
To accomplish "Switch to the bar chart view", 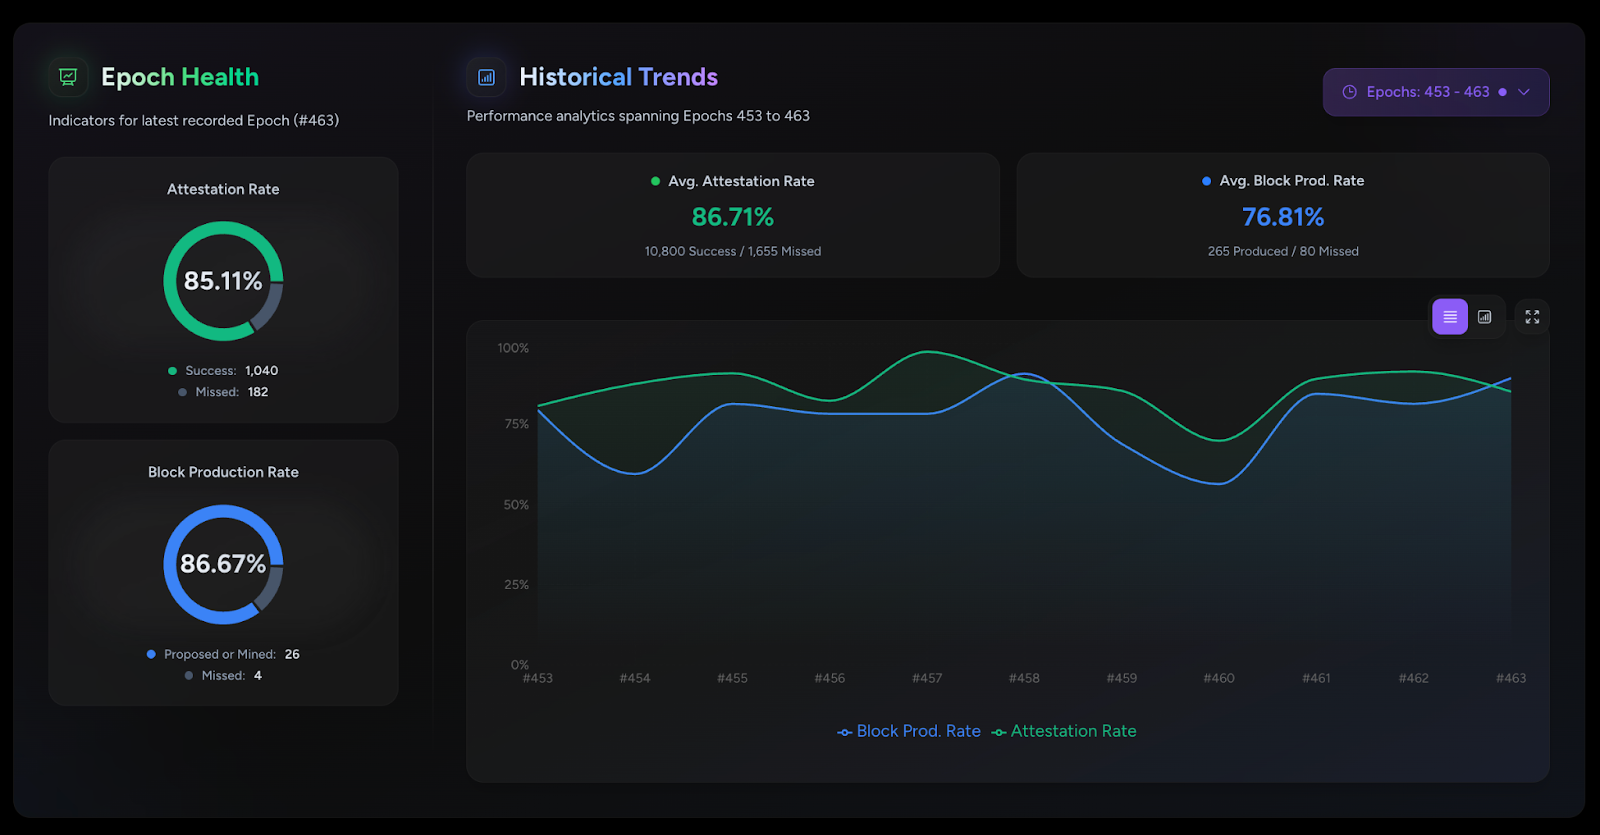I will 1484,317.
